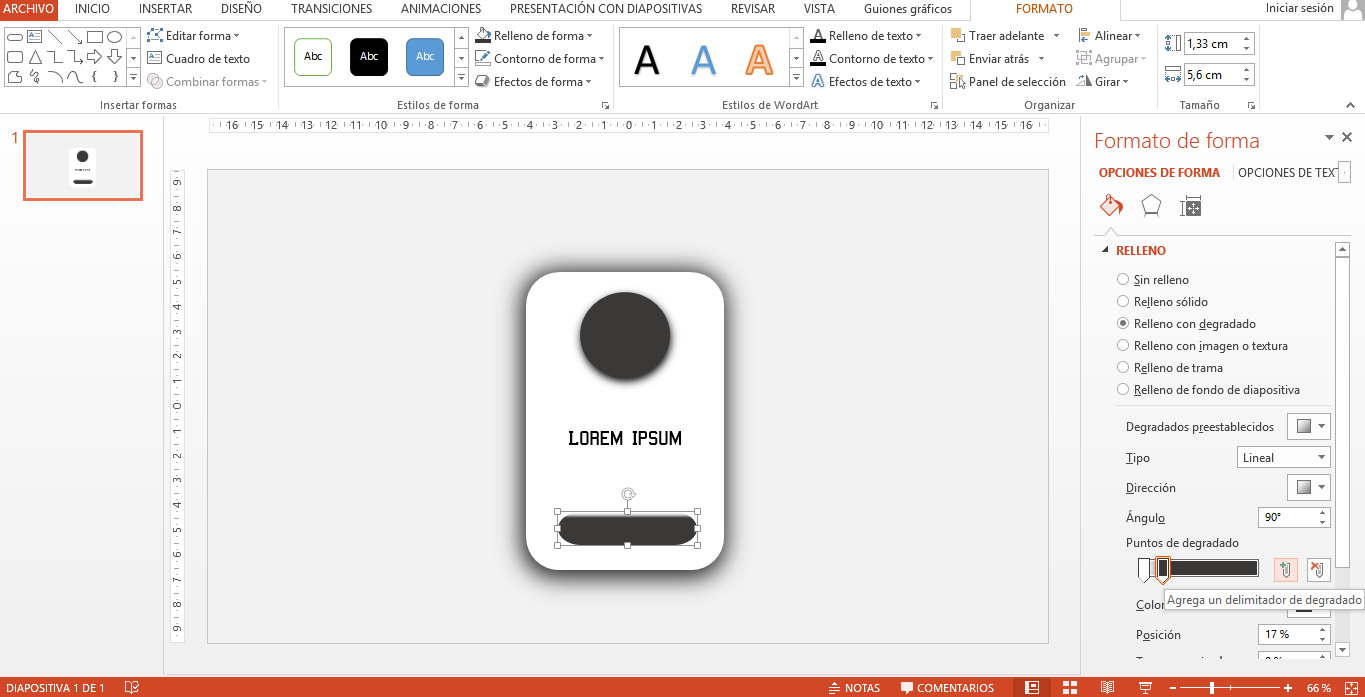Viewport: 1365px width, 697px height.
Task: Insert a Cuadro de texto
Action: pyautogui.click(x=198, y=59)
